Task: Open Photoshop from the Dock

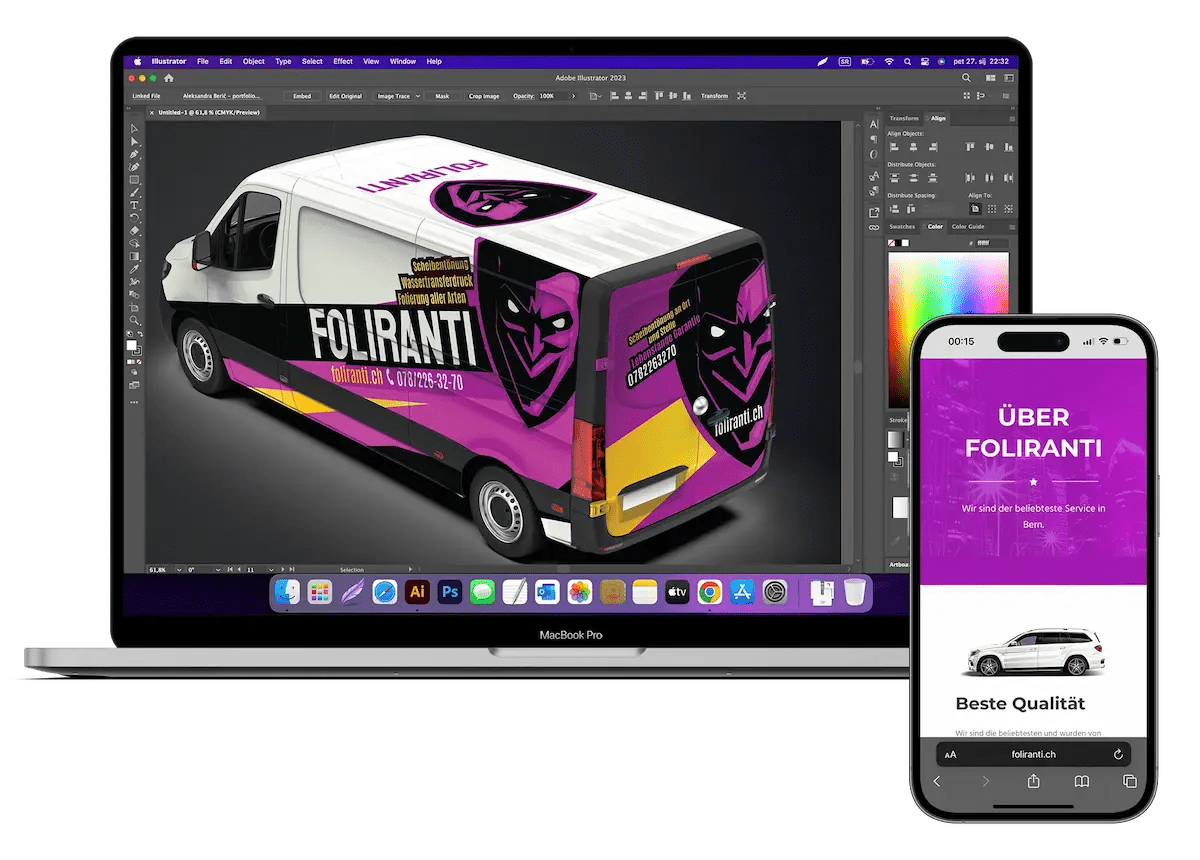Action: (x=450, y=592)
